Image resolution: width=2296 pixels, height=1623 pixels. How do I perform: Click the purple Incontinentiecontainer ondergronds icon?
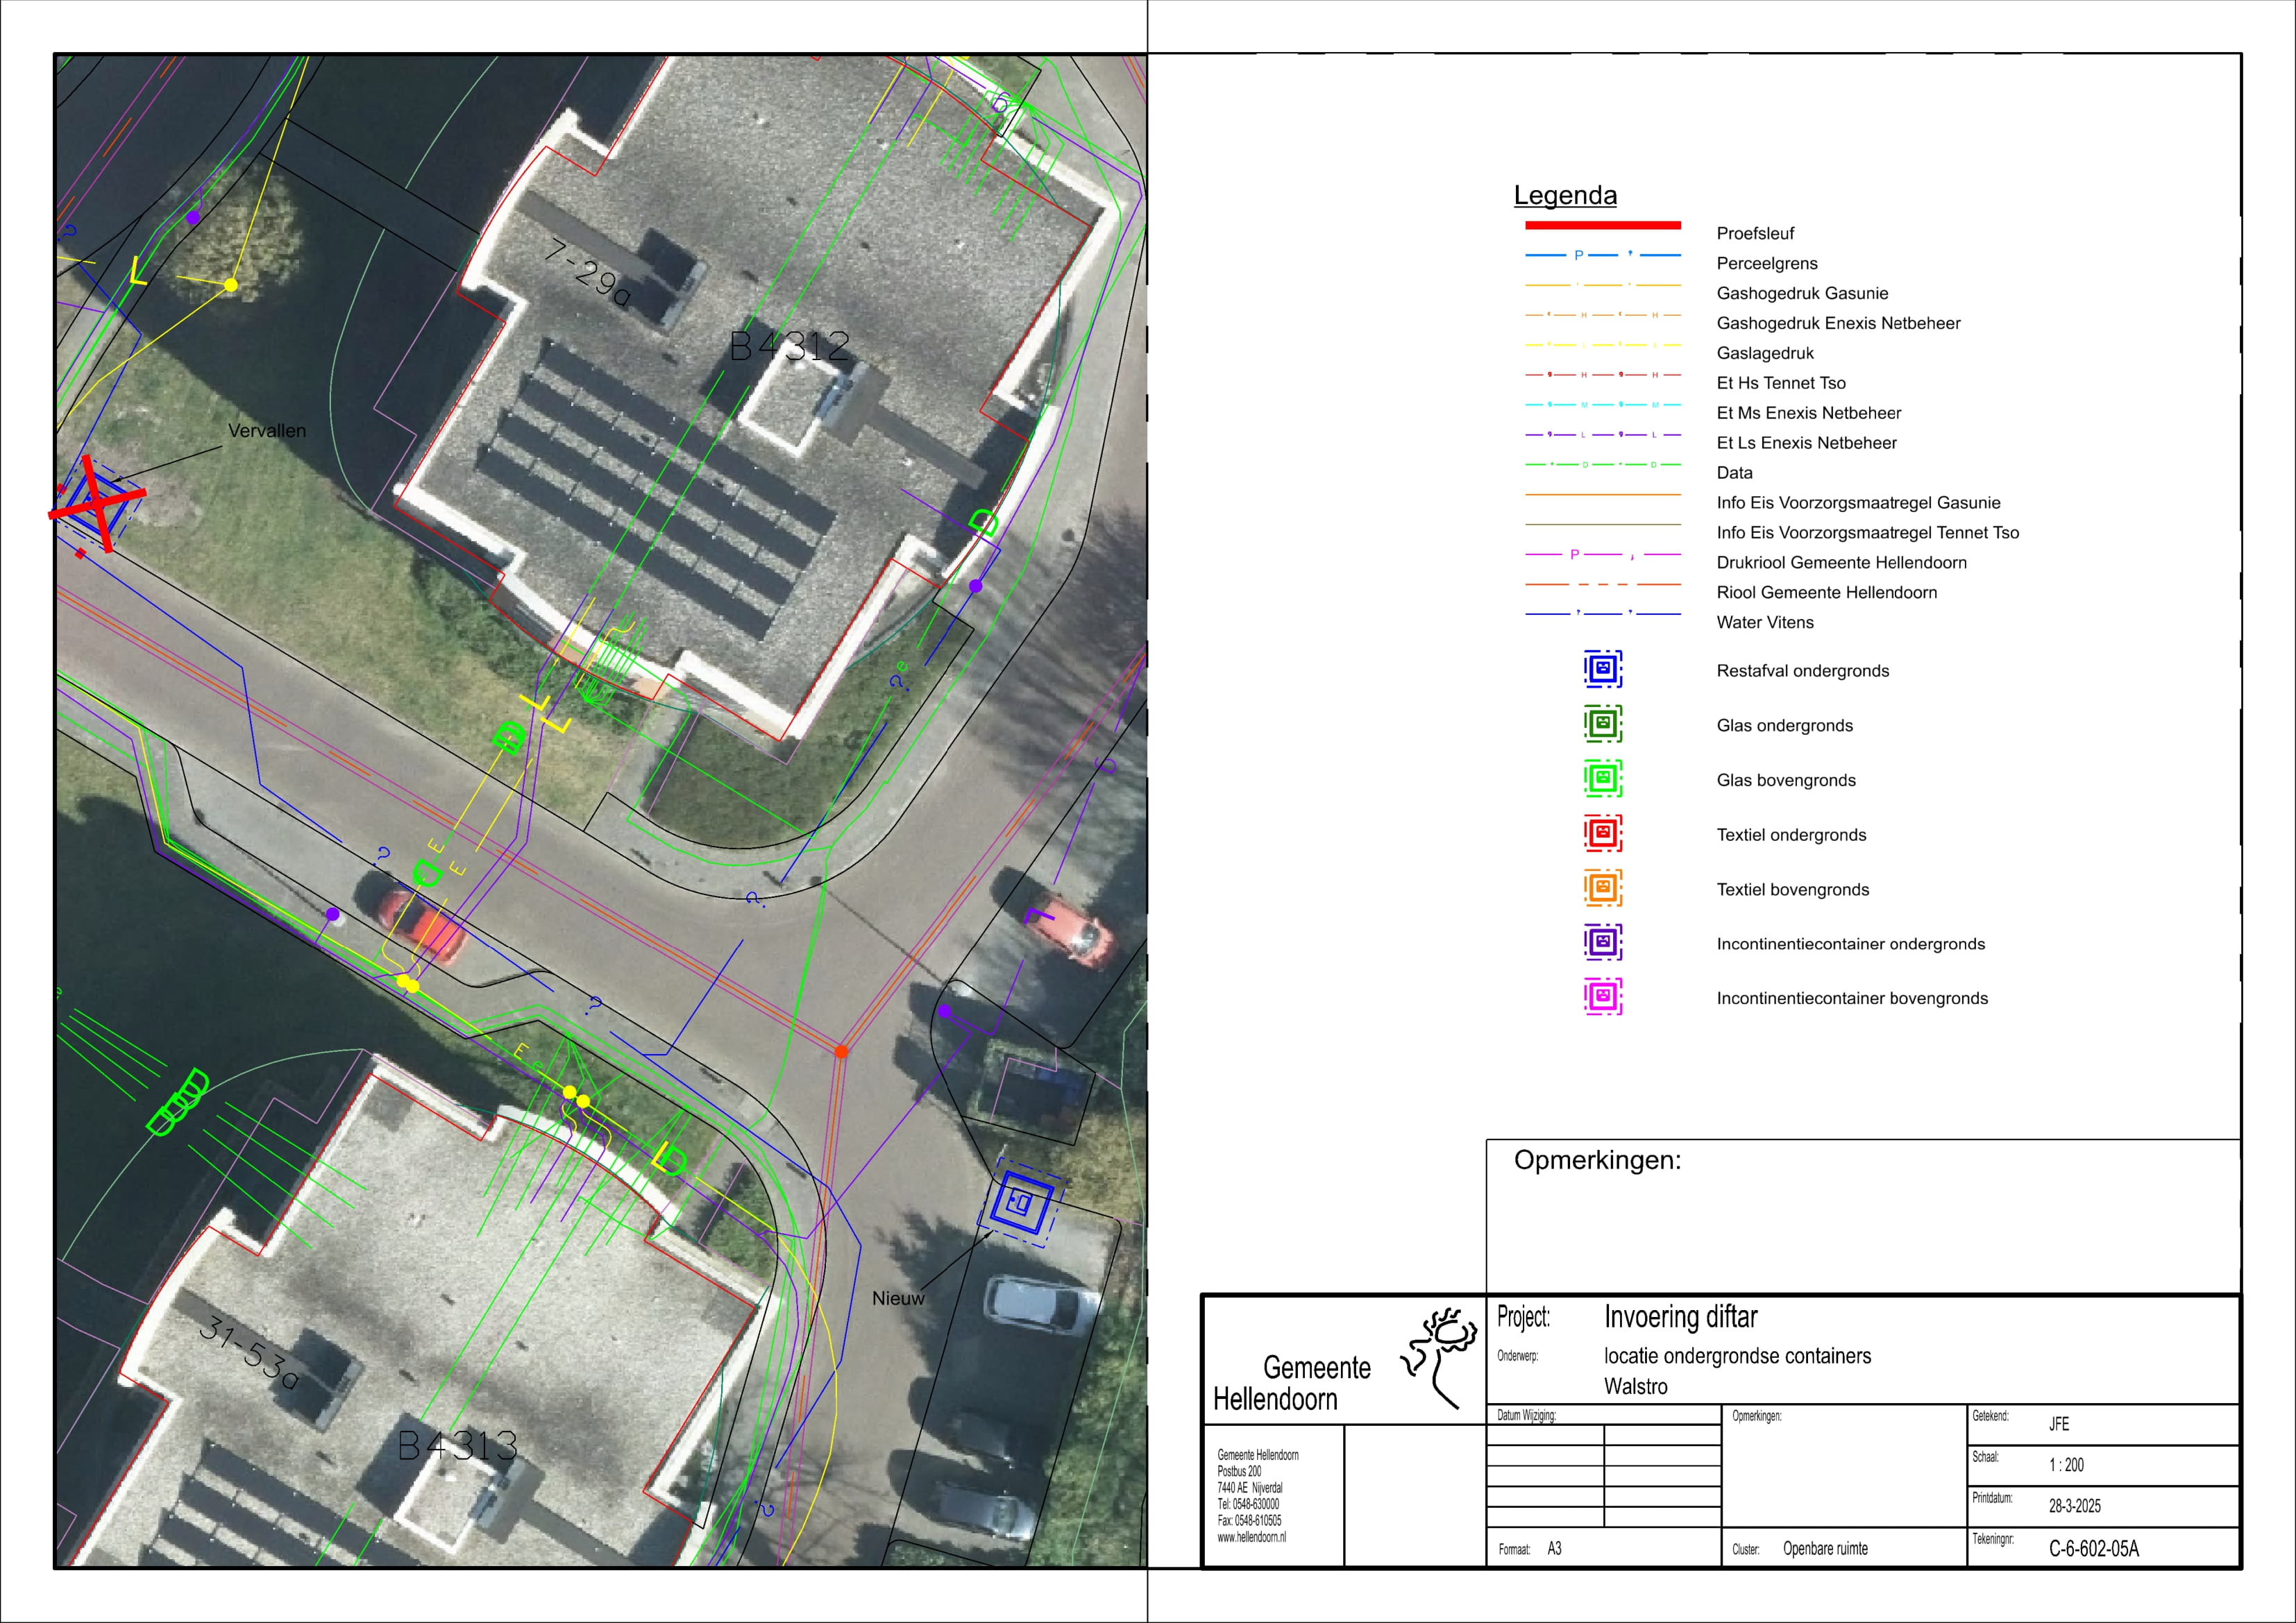click(x=1602, y=942)
